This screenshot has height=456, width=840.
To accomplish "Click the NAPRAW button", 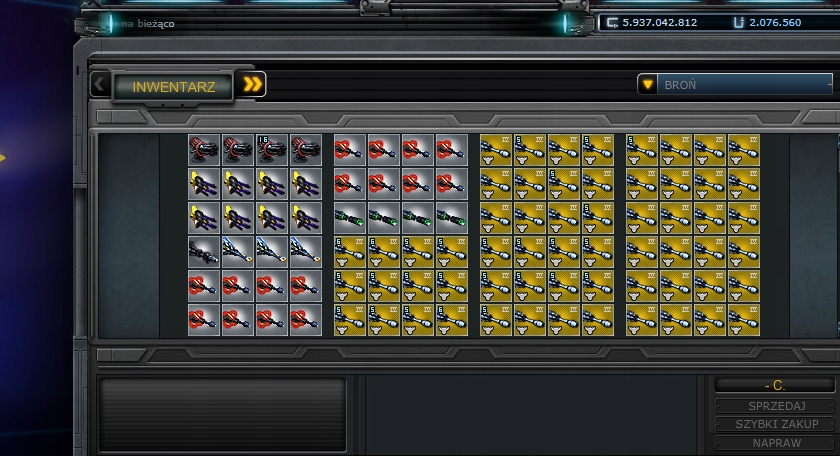I will point(776,443).
